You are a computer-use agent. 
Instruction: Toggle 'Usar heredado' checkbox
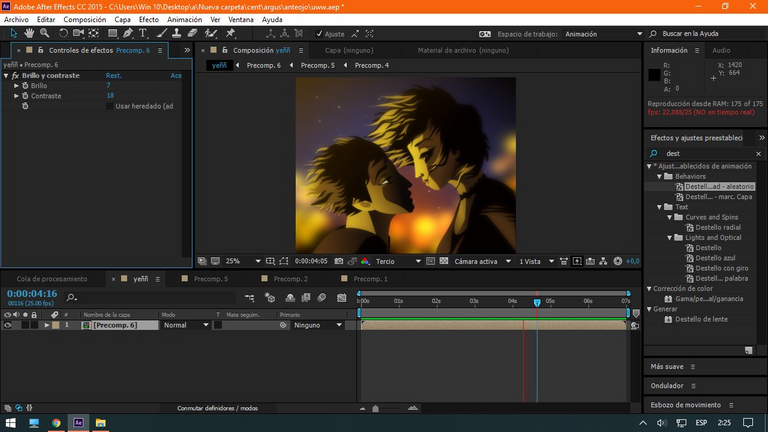pyautogui.click(x=110, y=106)
